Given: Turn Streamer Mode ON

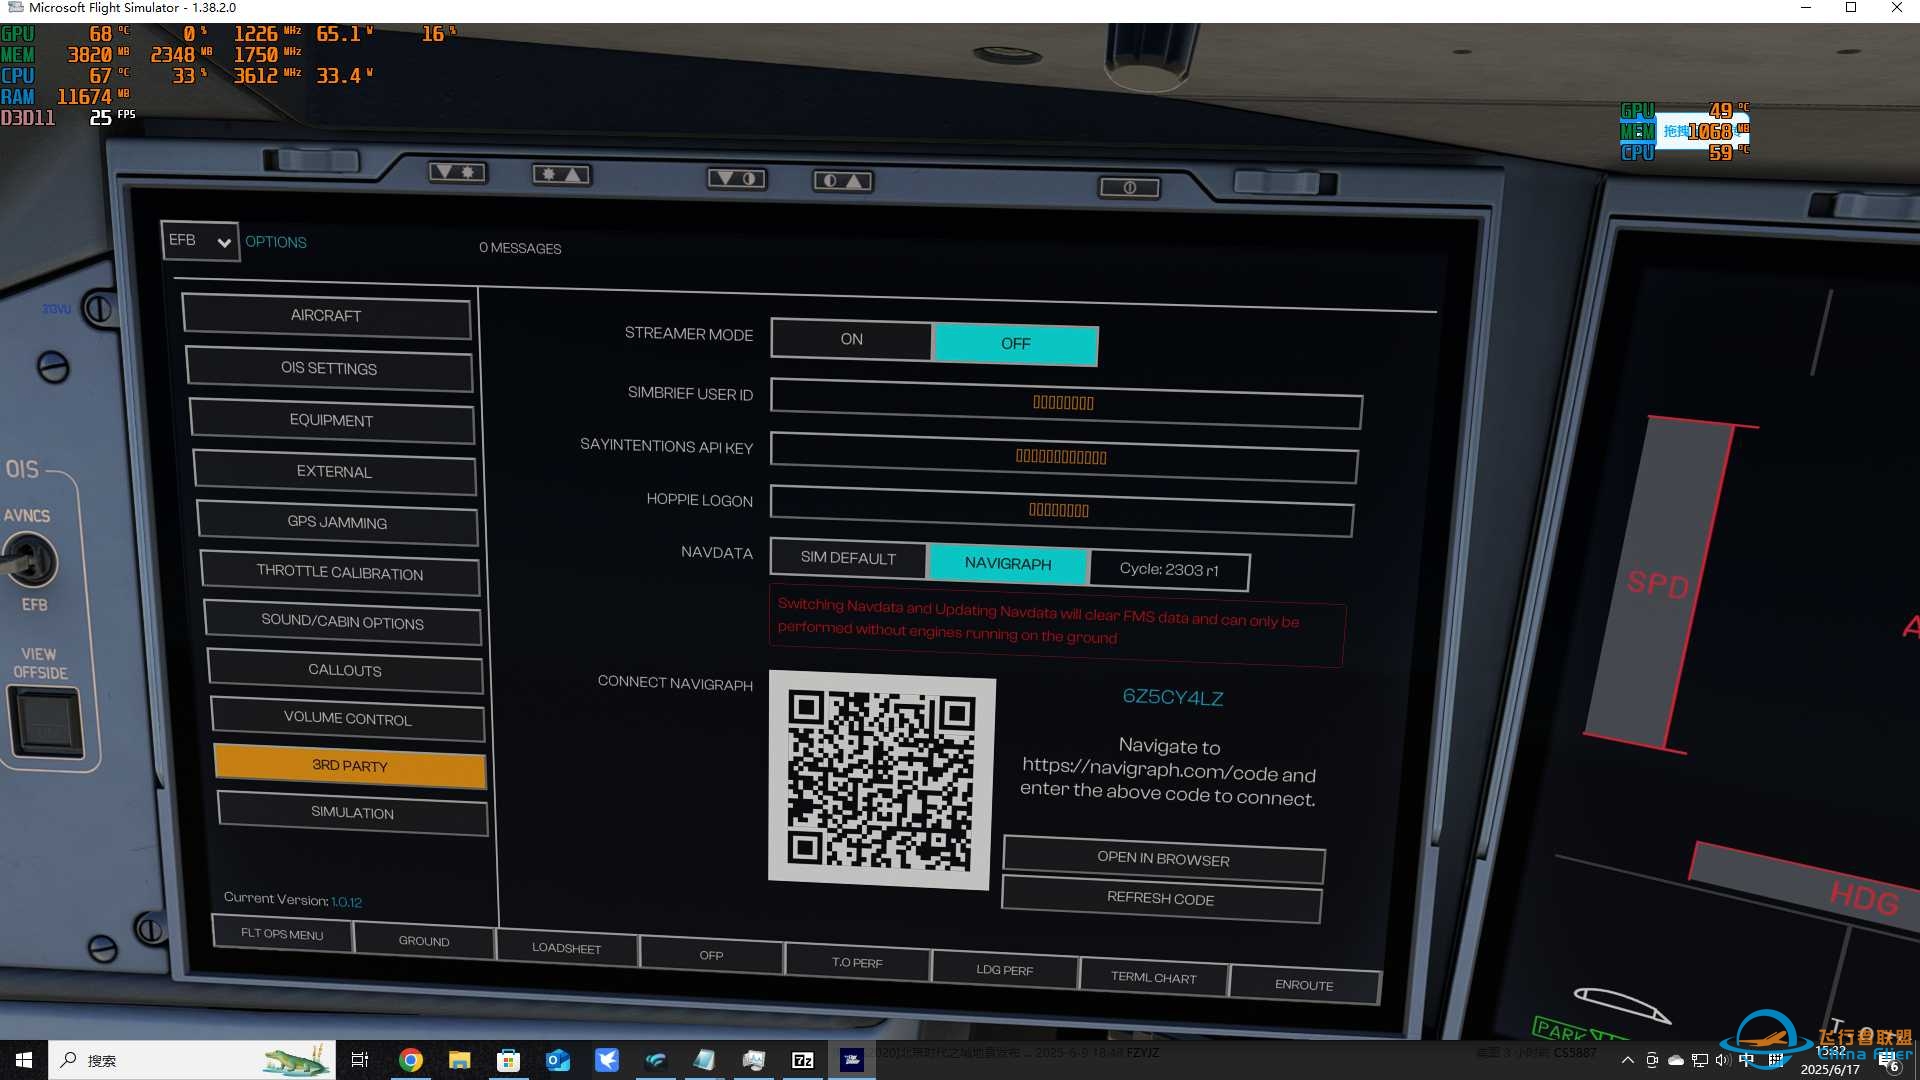Looking at the screenshot, I should tap(851, 339).
